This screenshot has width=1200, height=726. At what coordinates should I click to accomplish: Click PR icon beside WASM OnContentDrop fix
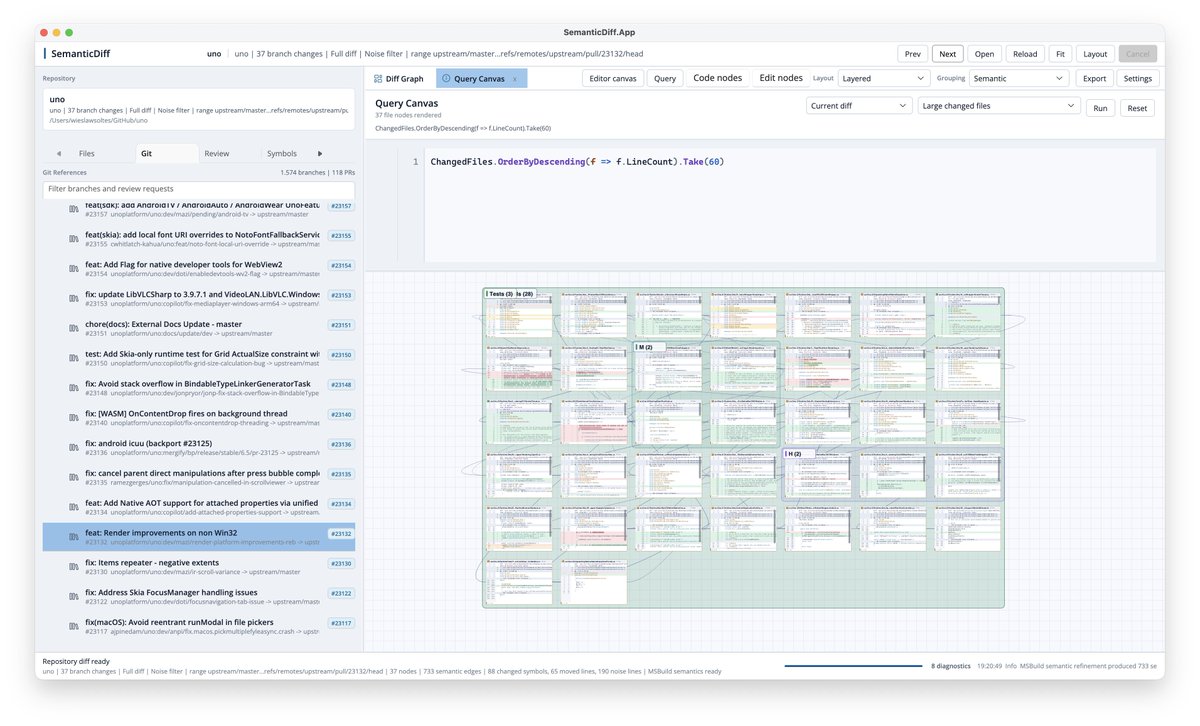click(73, 418)
